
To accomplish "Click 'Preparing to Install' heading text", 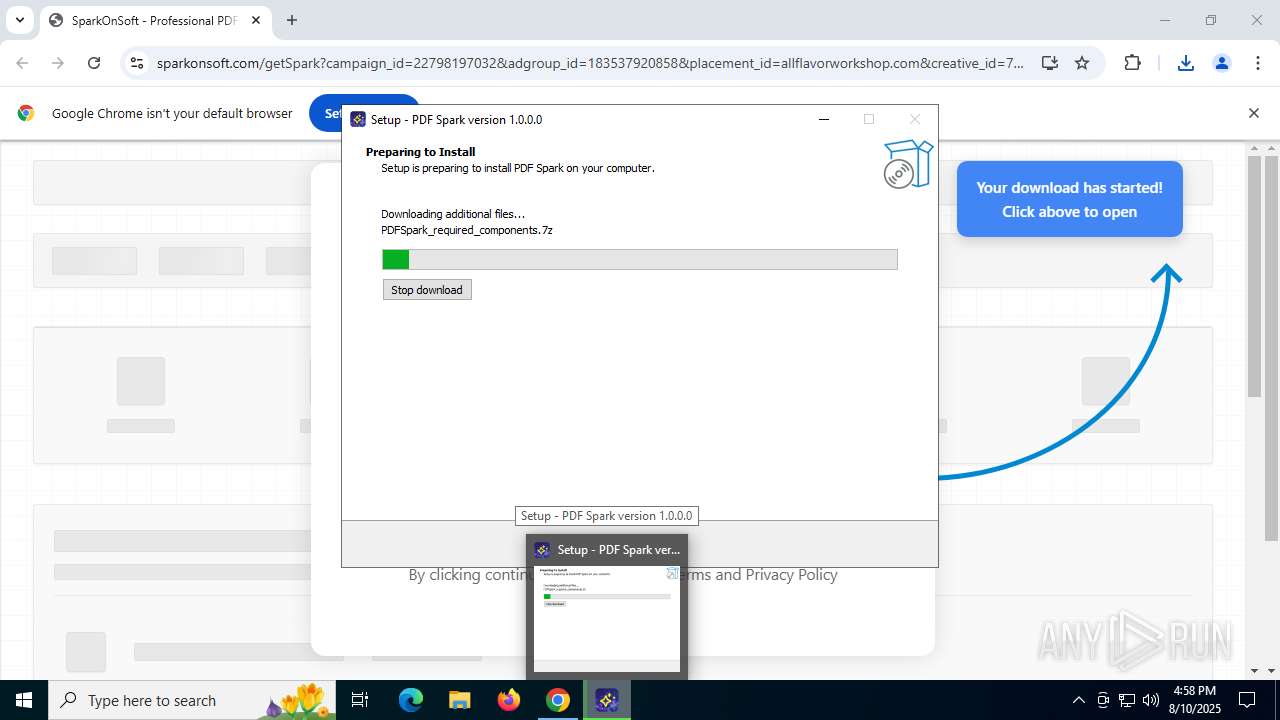I will click(420, 152).
